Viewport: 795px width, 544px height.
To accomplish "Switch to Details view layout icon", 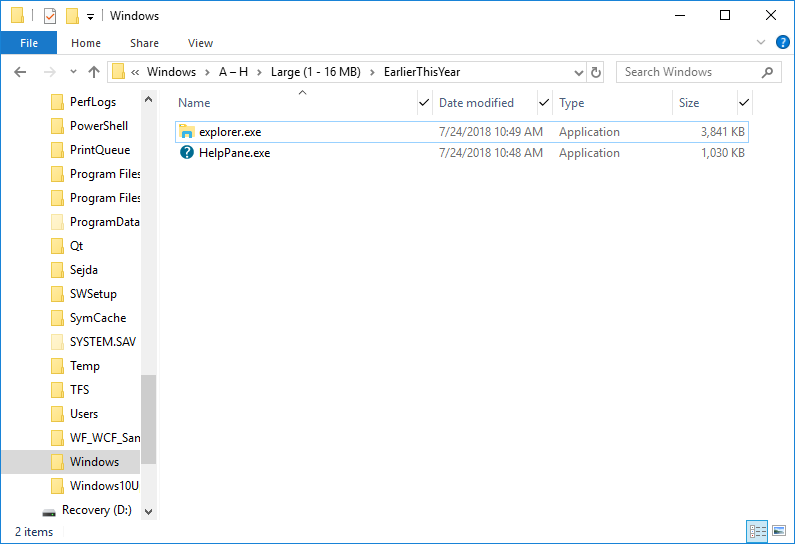I will (x=757, y=531).
